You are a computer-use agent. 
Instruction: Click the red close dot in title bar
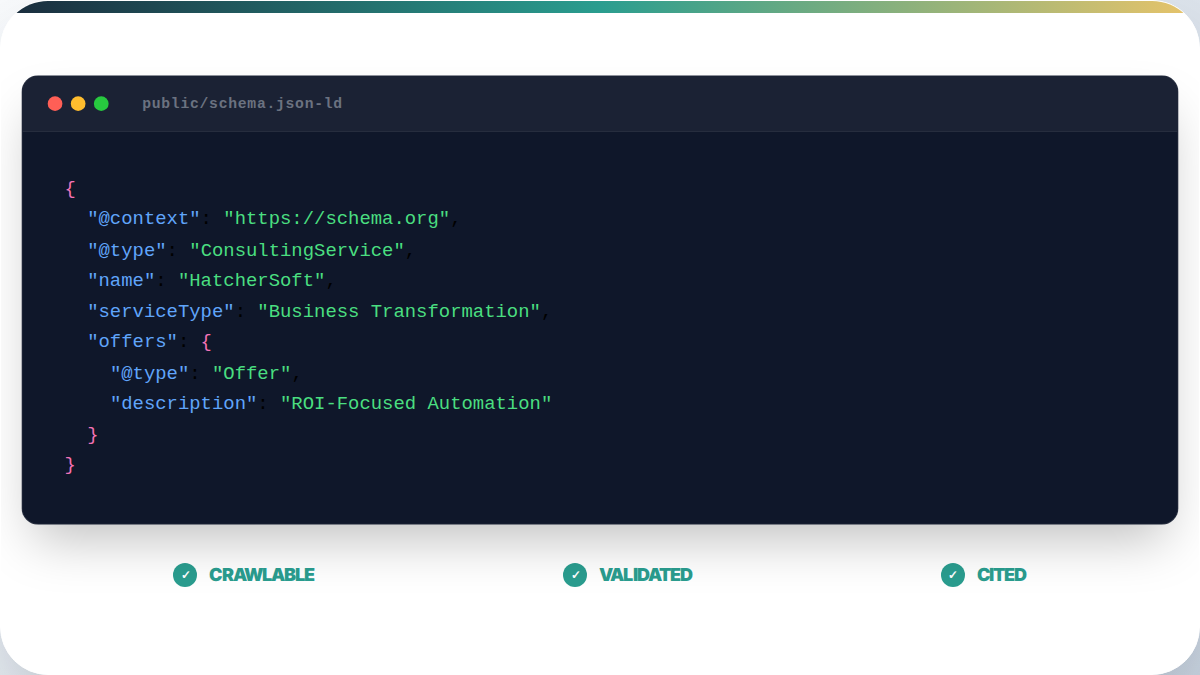55,104
